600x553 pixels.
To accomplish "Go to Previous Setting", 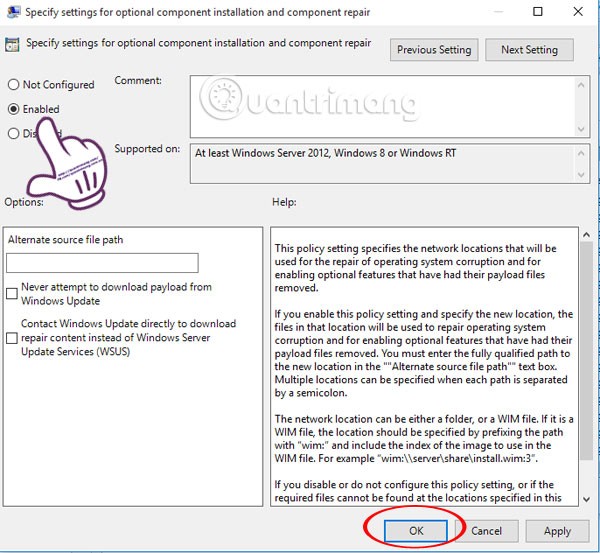I will pyautogui.click(x=433, y=49).
